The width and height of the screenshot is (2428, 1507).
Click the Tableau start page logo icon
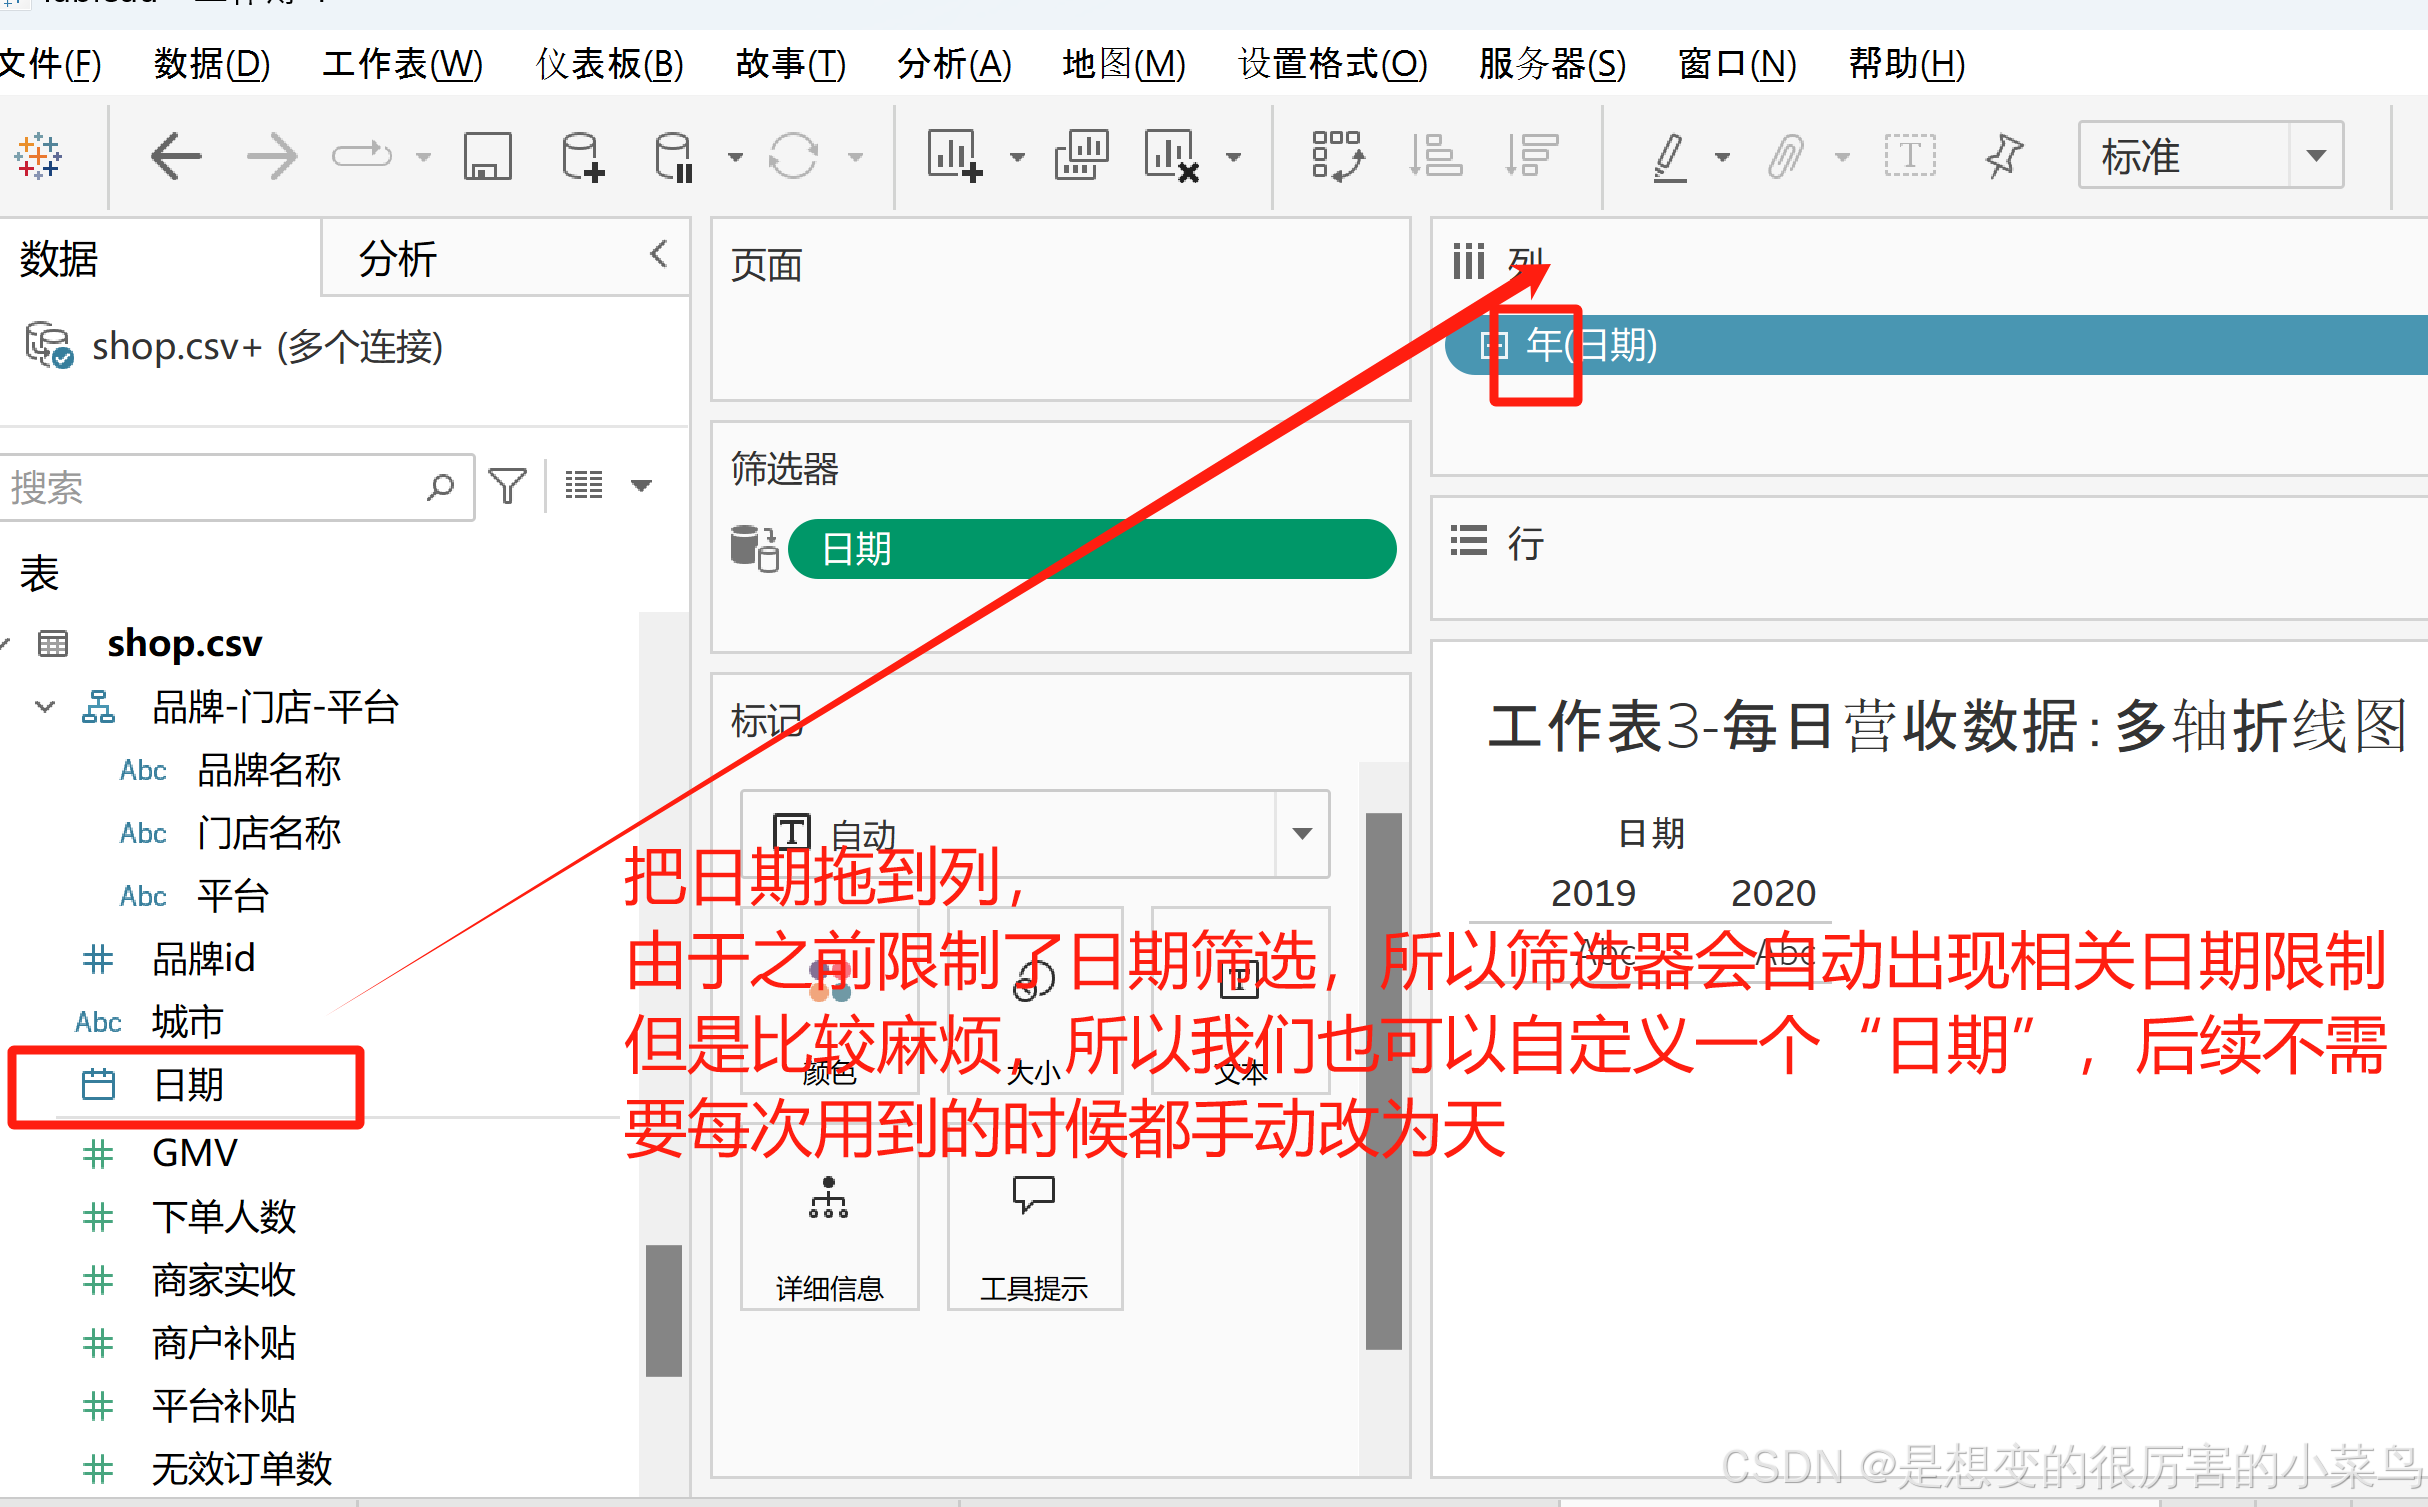(38, 156)
